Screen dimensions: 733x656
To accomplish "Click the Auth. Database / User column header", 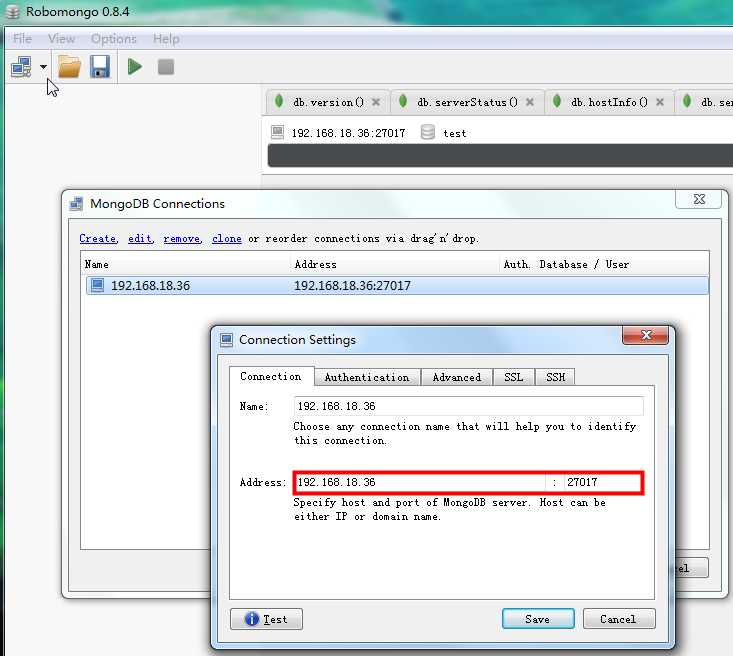I will (604, 264).
